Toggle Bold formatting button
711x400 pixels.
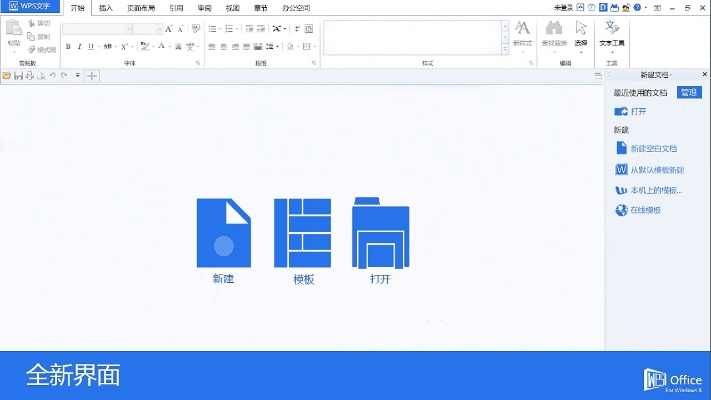pyautogui.click(x=68, y=46)
